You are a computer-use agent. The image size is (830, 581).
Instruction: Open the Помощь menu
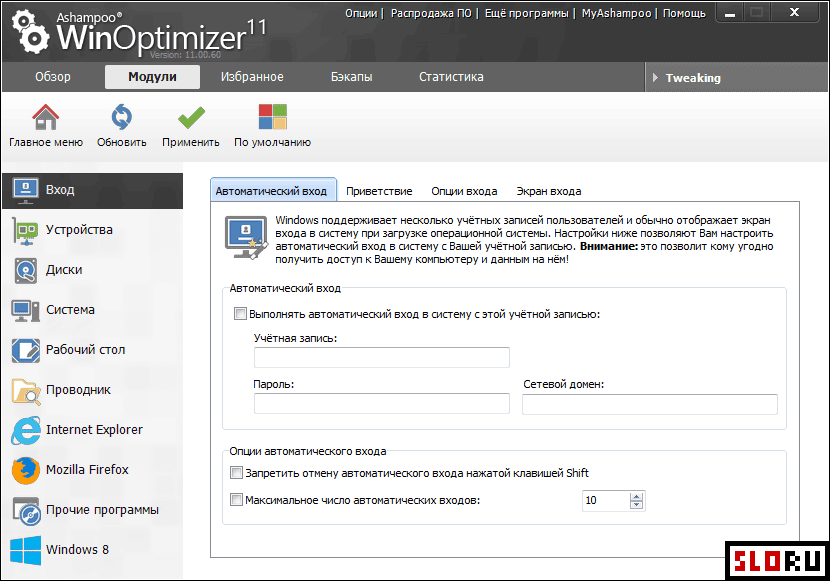(x=684, y=13)
